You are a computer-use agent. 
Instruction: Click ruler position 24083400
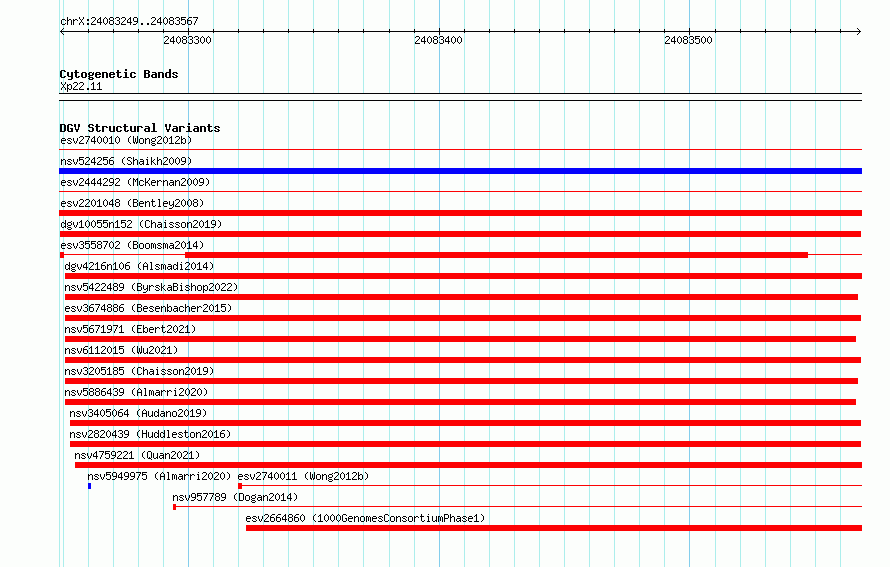[x=438, y=40]
